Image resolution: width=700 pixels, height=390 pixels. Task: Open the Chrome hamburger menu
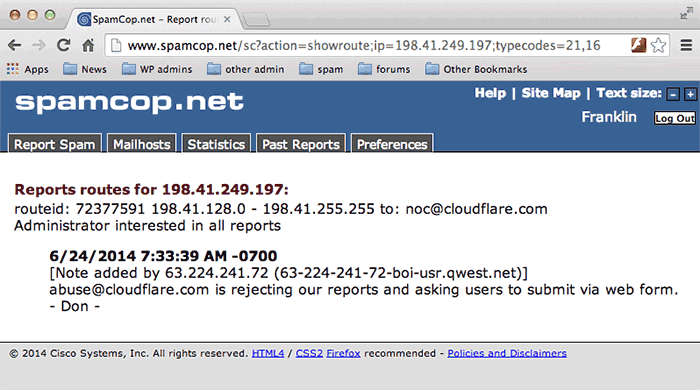(x=686, y=45)
